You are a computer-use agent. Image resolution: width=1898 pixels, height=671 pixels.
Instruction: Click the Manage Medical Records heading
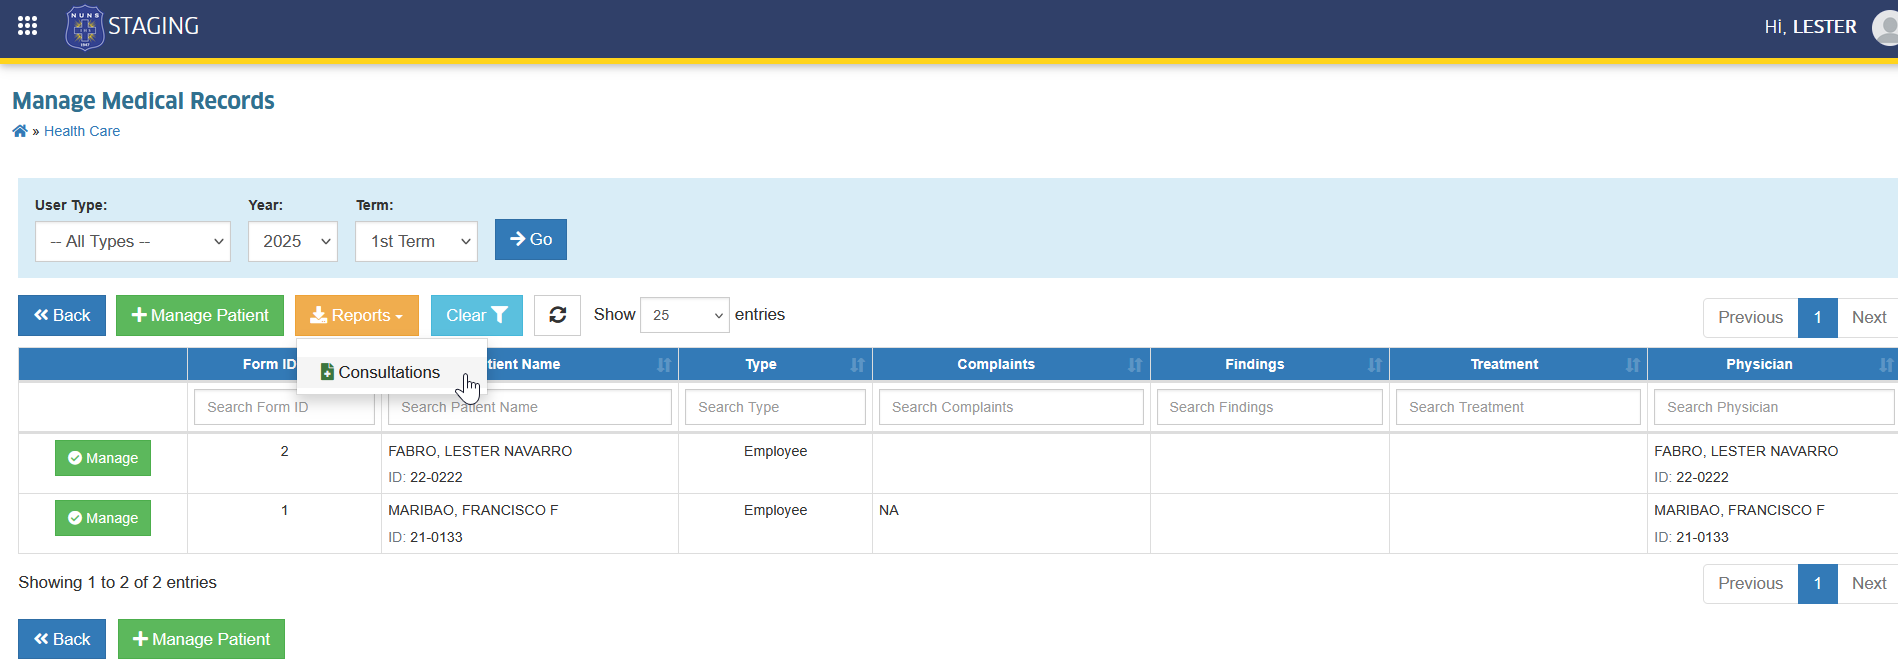coord(143,101)
